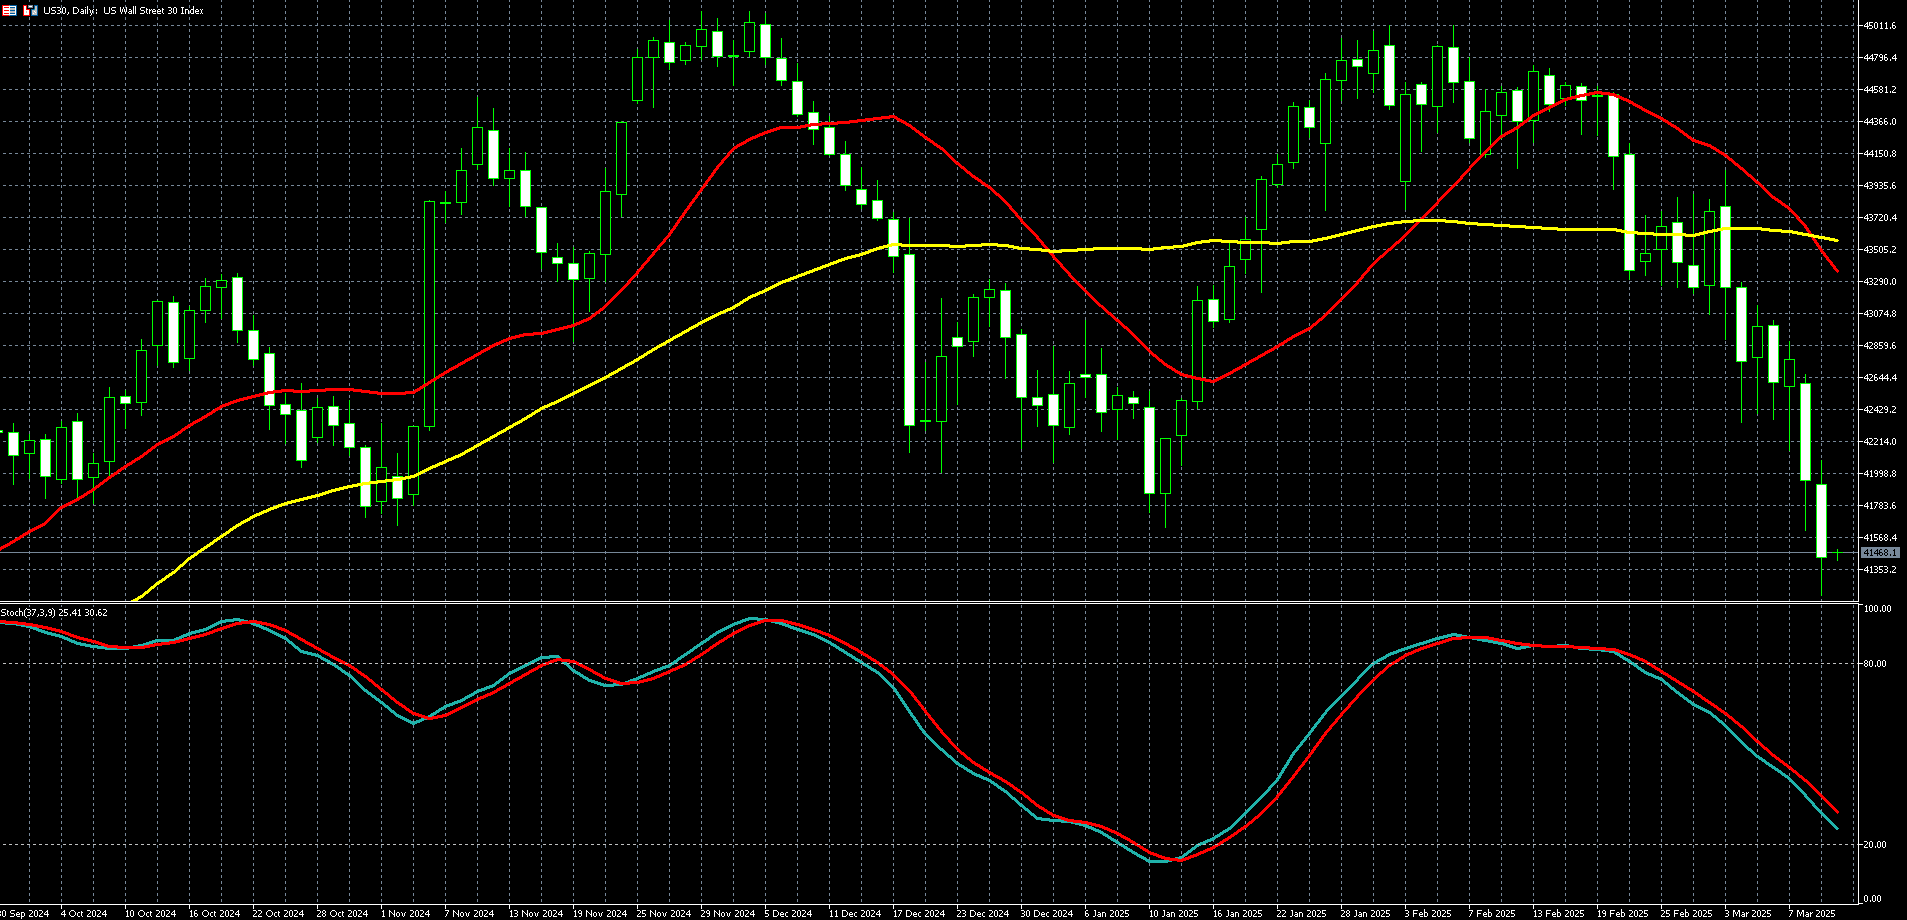Viewport: 1907px width, 920px height.
Task: Click the 1 Nov 2024 date label
Action: (405, 913)
